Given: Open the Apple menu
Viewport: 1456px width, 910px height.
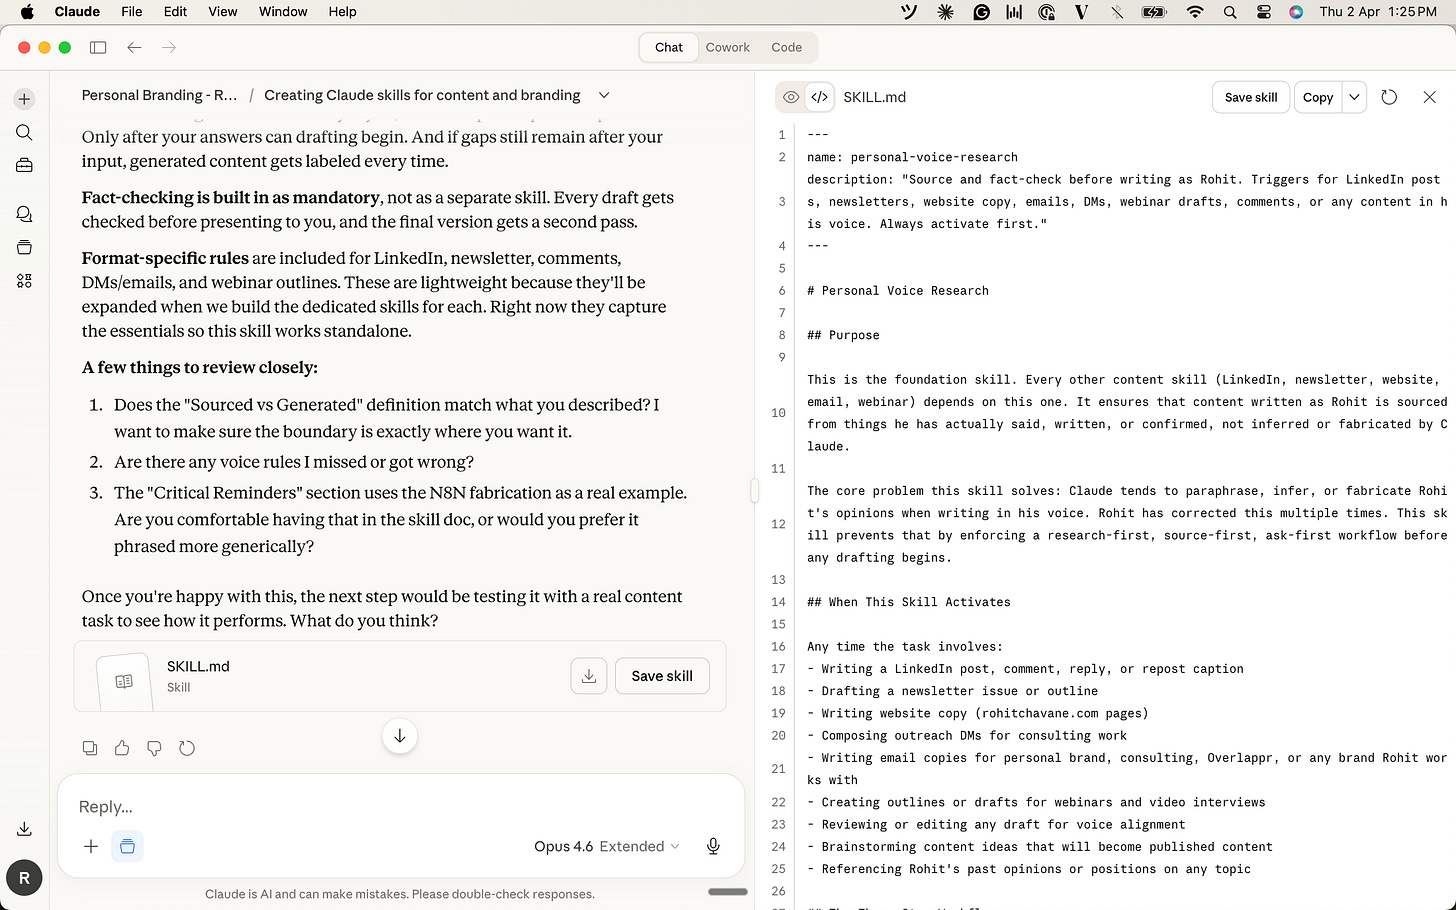Looking at the screenshot, I should pos(27,12).
